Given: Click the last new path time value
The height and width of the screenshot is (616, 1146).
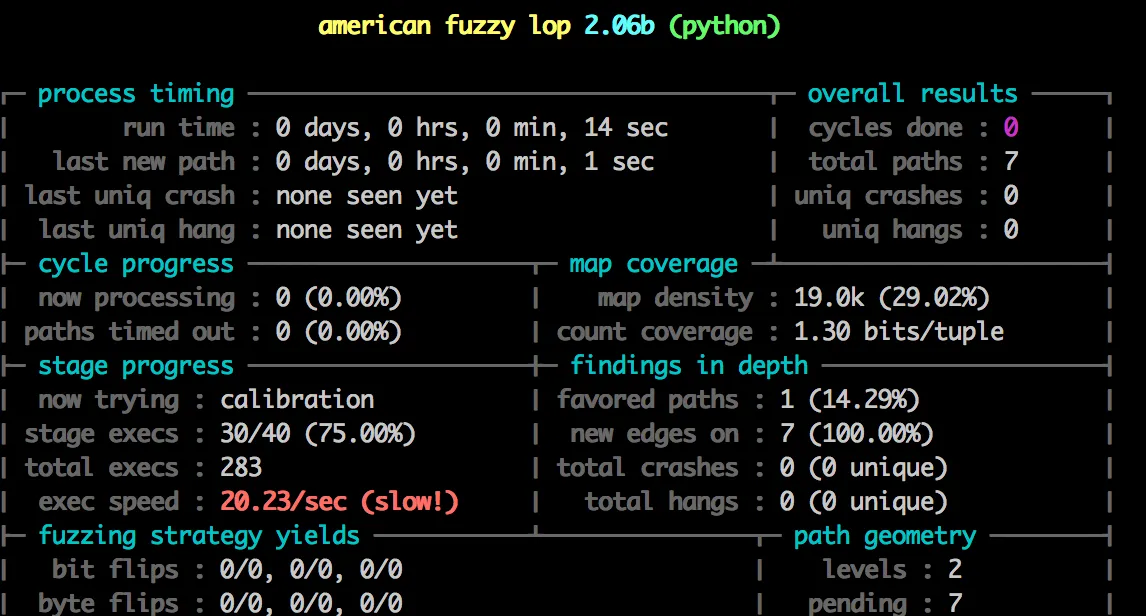Looking at the screenshot, I should 464,162.
